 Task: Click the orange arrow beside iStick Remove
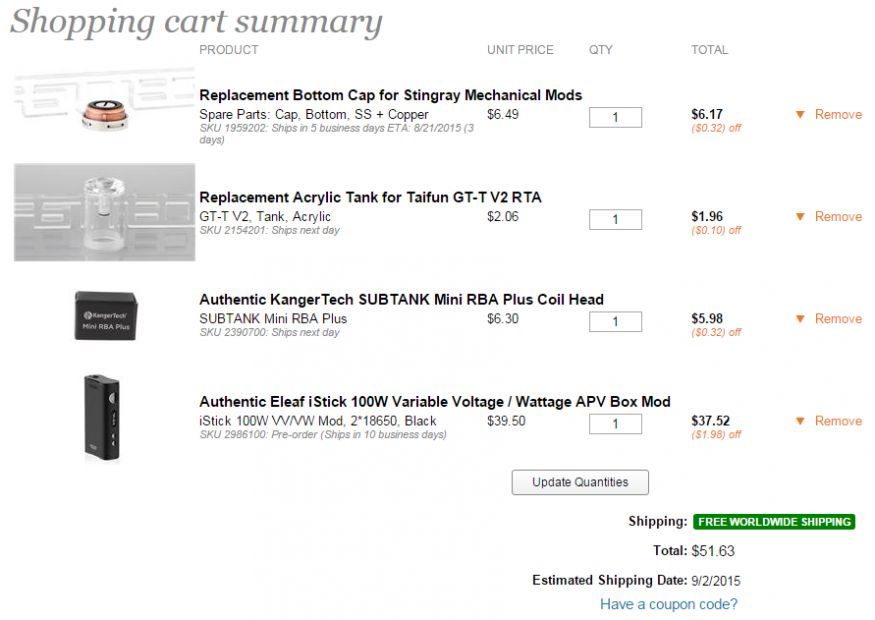800,421
